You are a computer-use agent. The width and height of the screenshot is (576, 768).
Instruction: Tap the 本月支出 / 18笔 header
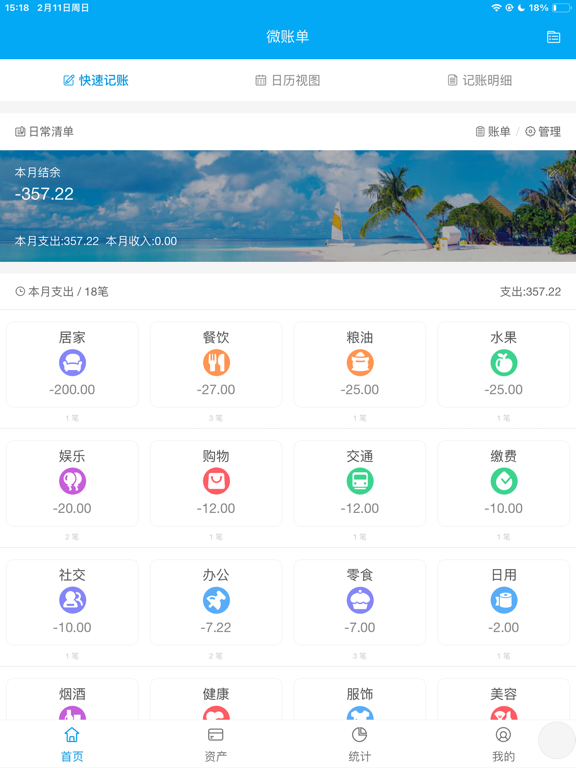point(62,291)
